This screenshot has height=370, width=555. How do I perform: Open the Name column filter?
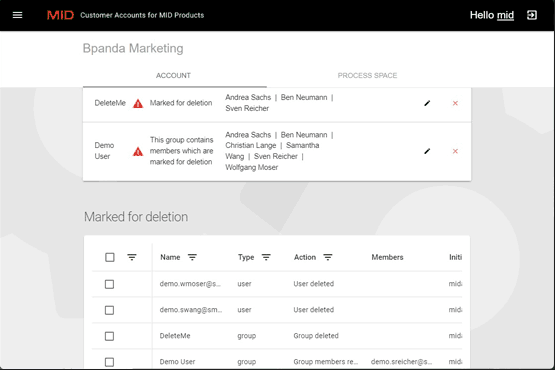[192, 257]
